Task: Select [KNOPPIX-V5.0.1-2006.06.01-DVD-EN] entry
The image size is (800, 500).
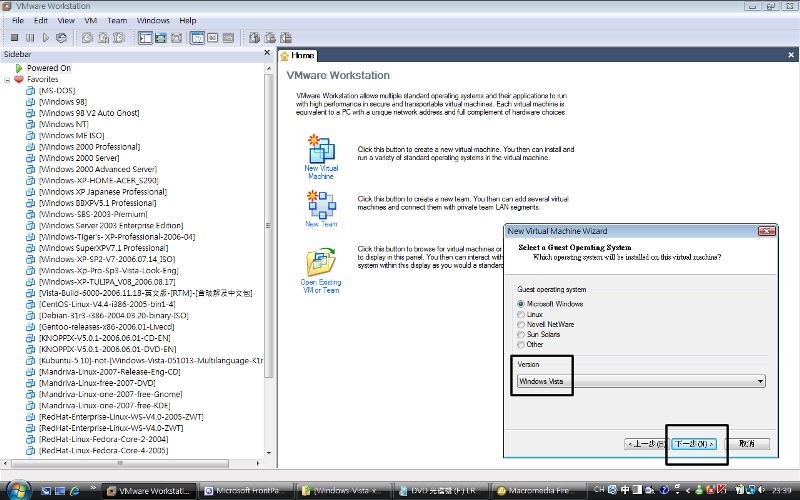Action: [x=108, y=349]
